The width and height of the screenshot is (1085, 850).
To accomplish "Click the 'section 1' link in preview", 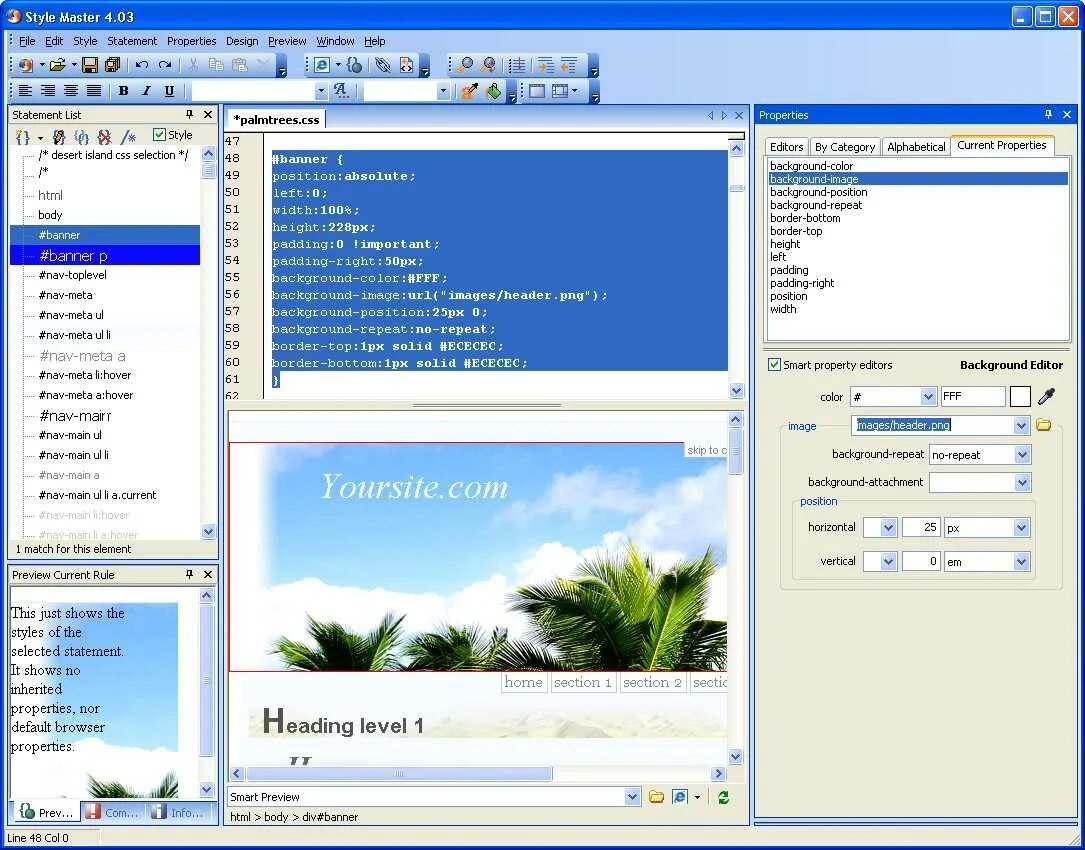I will point(583,682).
